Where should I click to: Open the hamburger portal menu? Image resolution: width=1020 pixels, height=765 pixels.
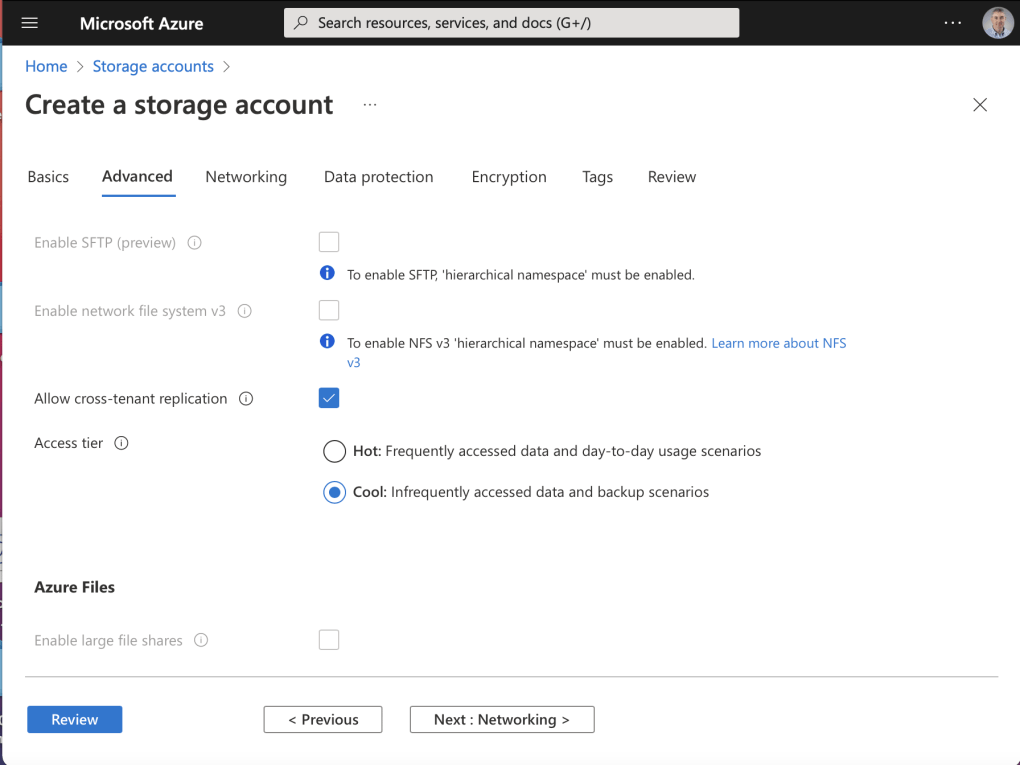(29, 23)
